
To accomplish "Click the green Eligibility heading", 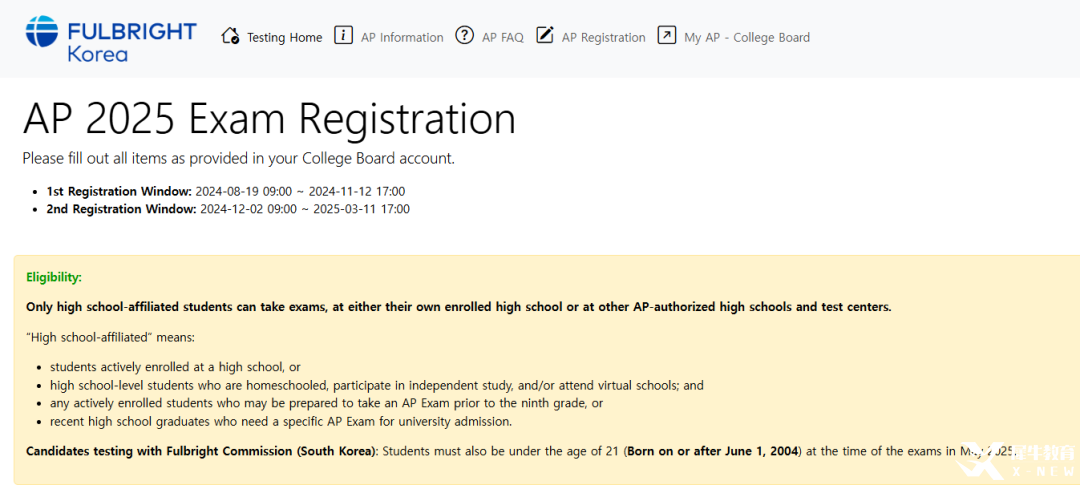I will 54,278.
